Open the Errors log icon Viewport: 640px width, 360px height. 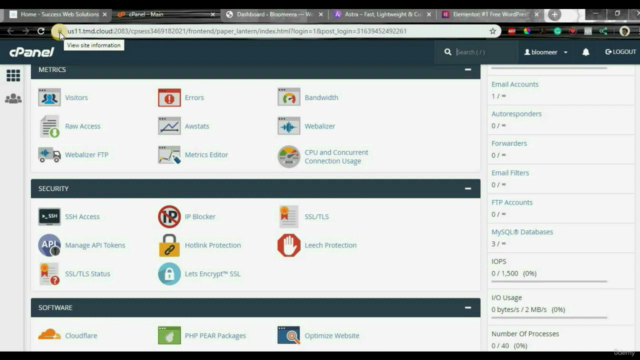click(x=169, y=98)
